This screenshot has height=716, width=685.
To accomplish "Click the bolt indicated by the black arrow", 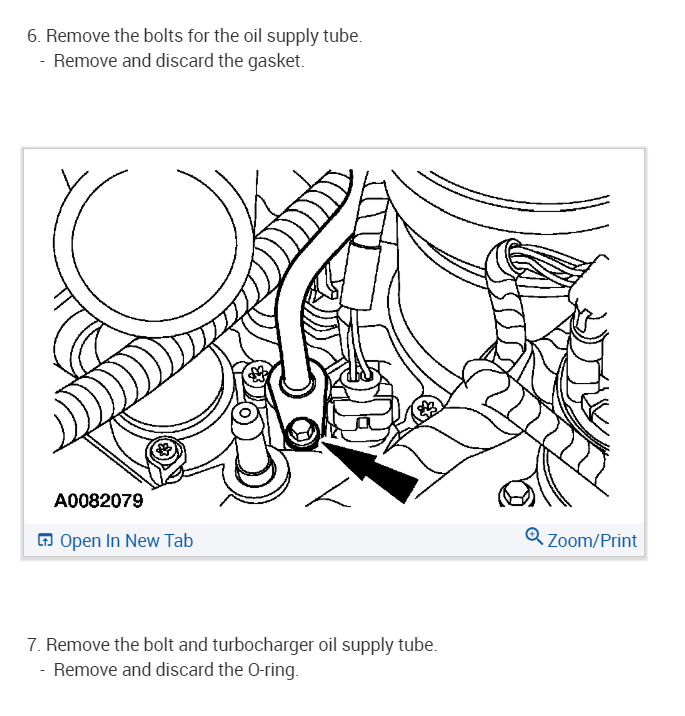I will (x=301, y=432).
